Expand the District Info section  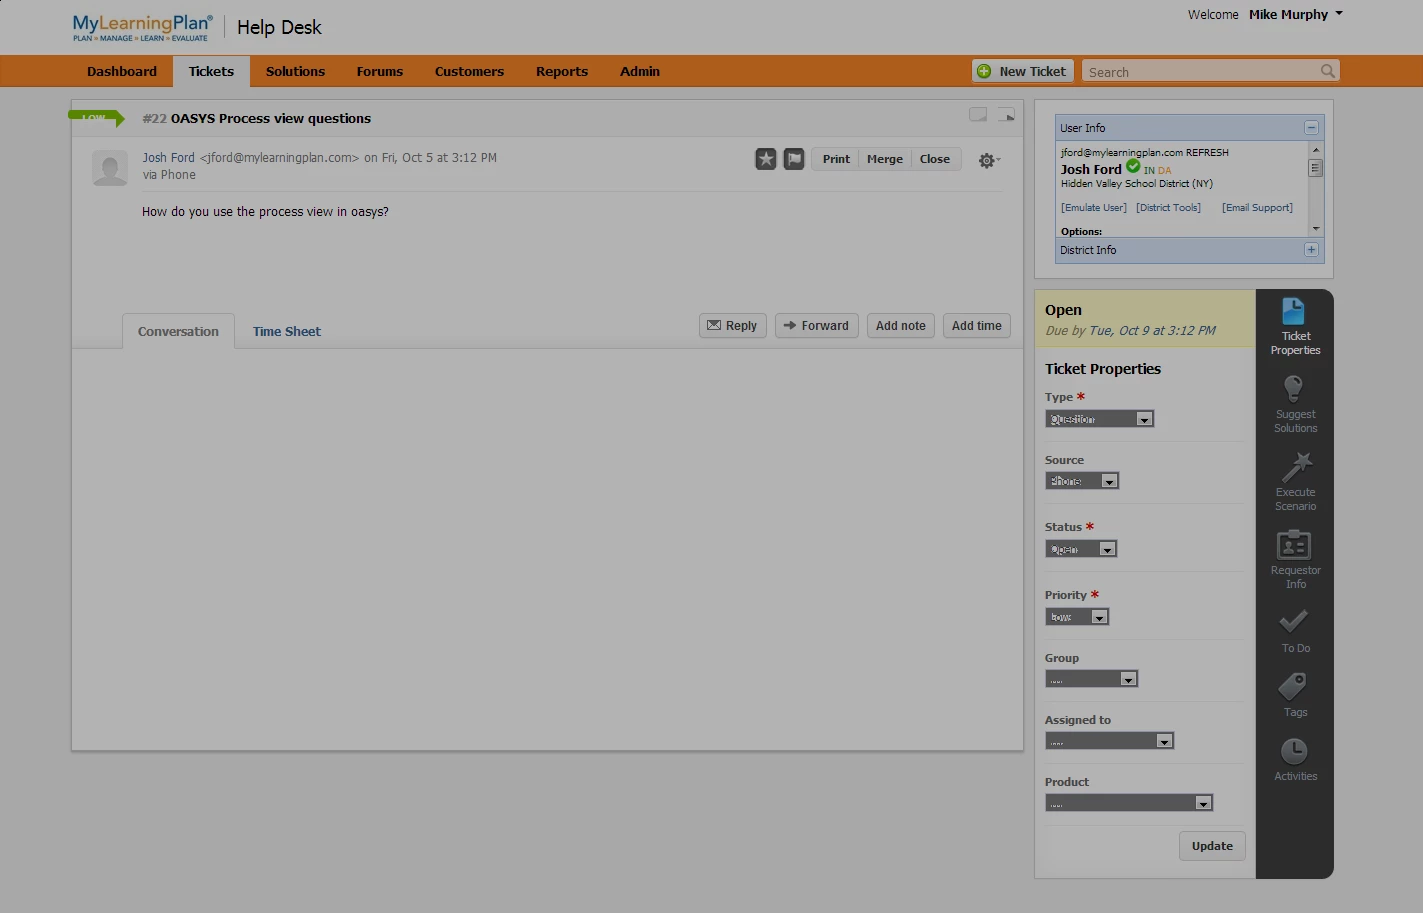click(1311, 250)
